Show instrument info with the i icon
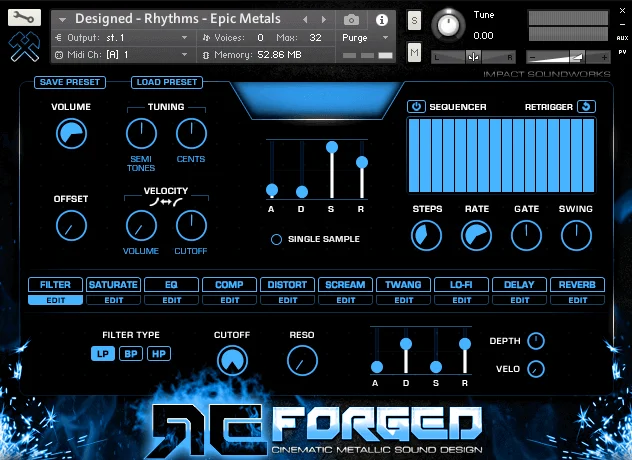 pos(381,20)
